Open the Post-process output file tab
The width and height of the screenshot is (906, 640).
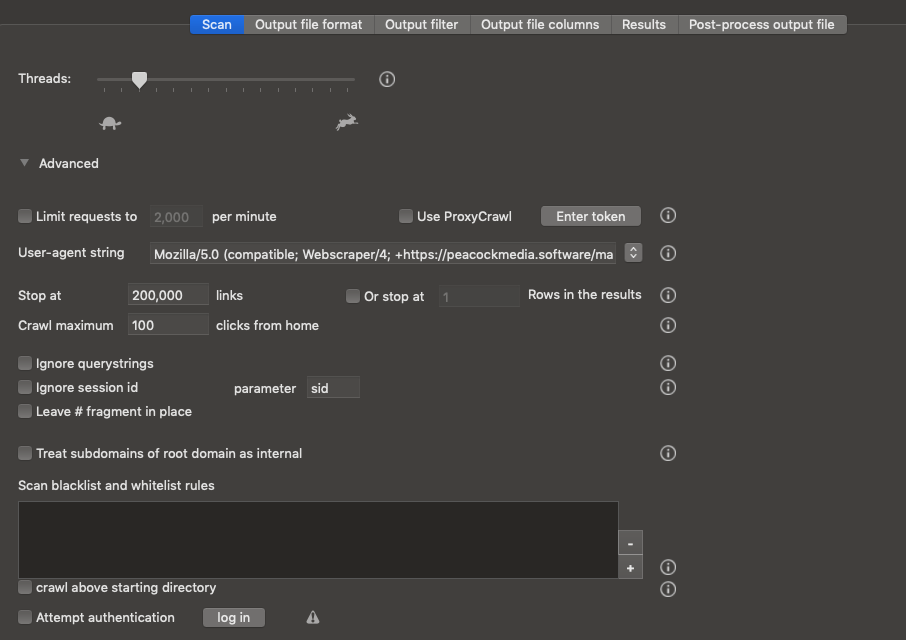click(761, 24)
